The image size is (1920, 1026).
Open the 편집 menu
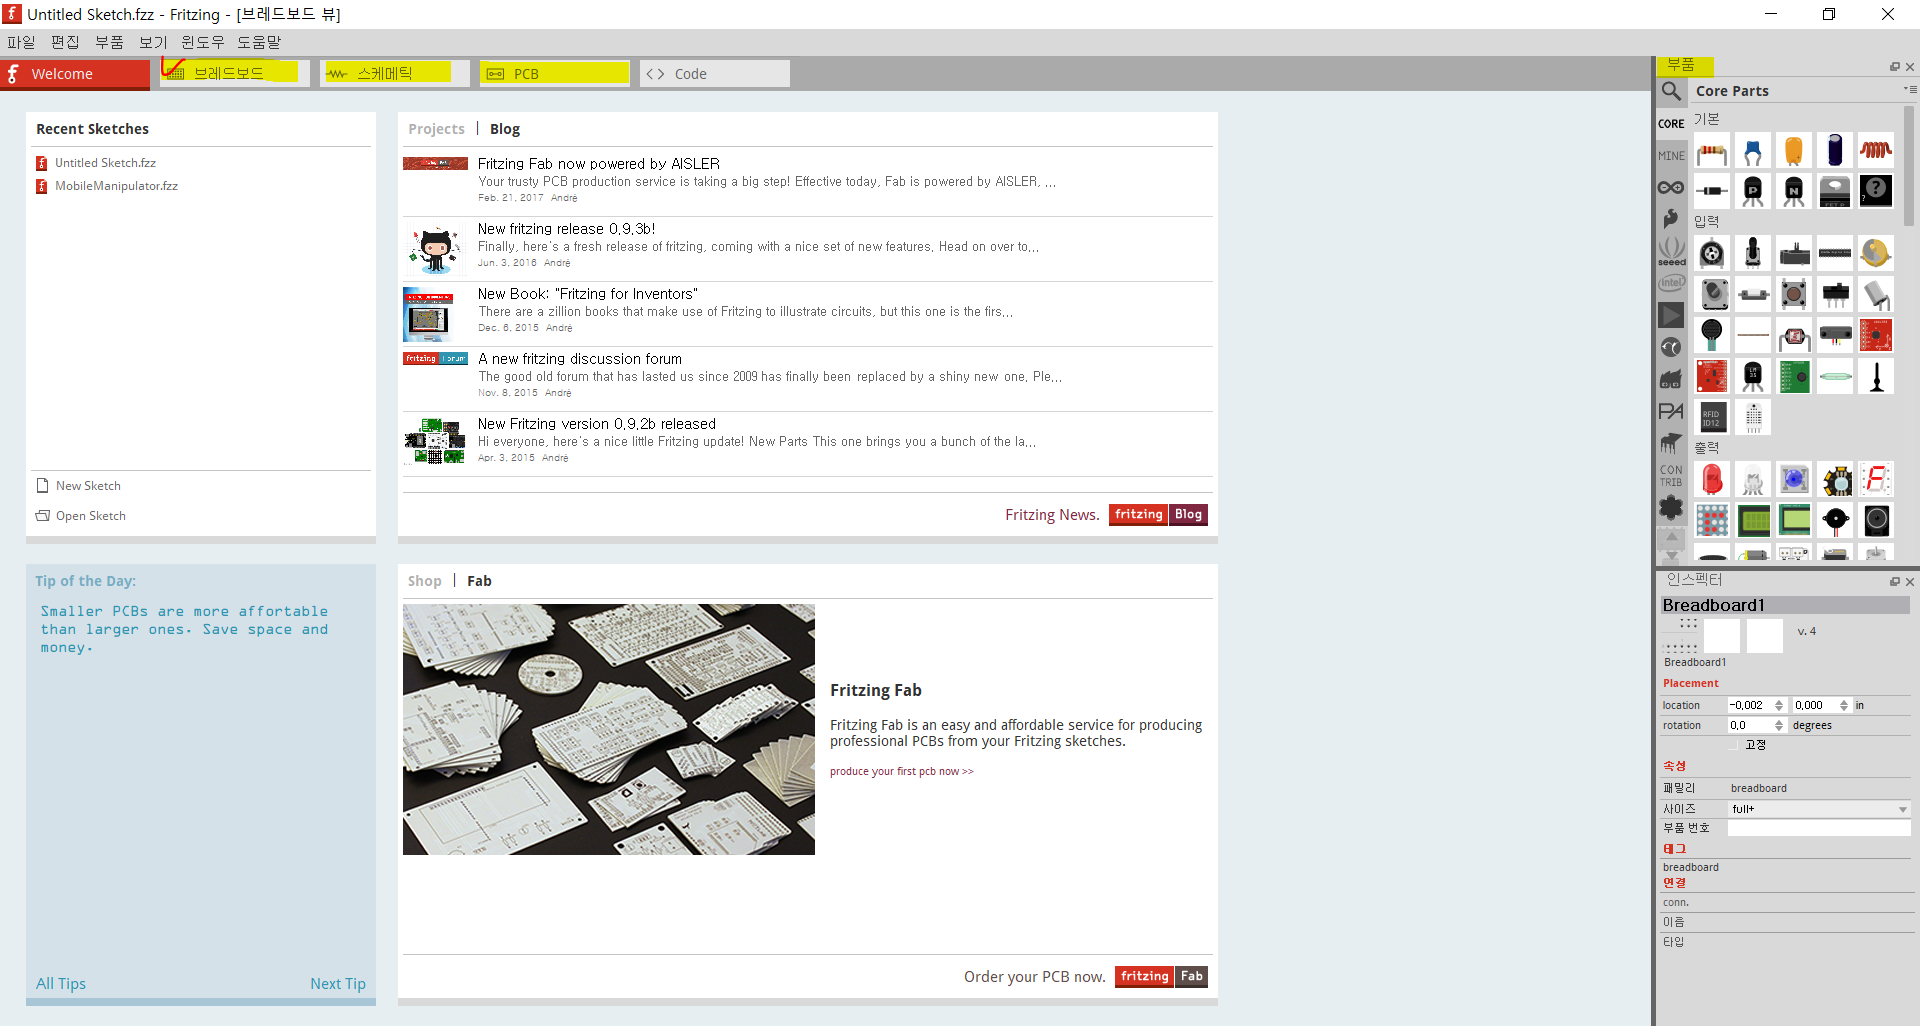[x=65, y=42]
